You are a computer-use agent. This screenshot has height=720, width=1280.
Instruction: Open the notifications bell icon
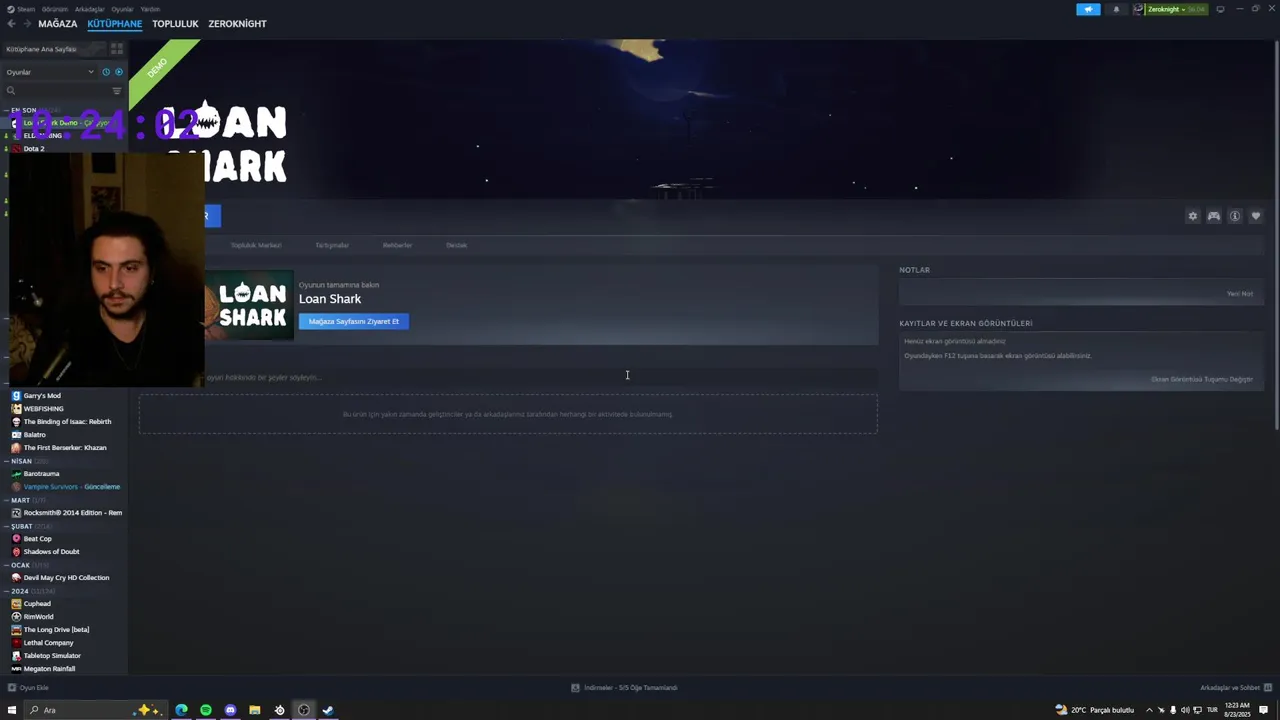[1116, 9]
